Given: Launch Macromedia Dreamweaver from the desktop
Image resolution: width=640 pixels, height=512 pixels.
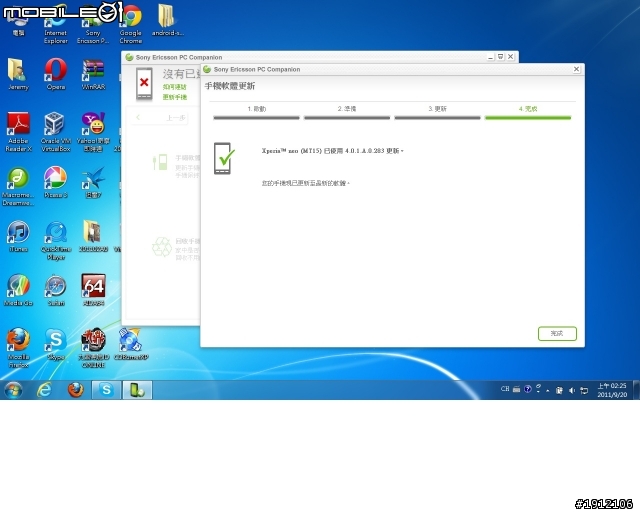Looking at the screenshot, I should [x=18, y=186].
